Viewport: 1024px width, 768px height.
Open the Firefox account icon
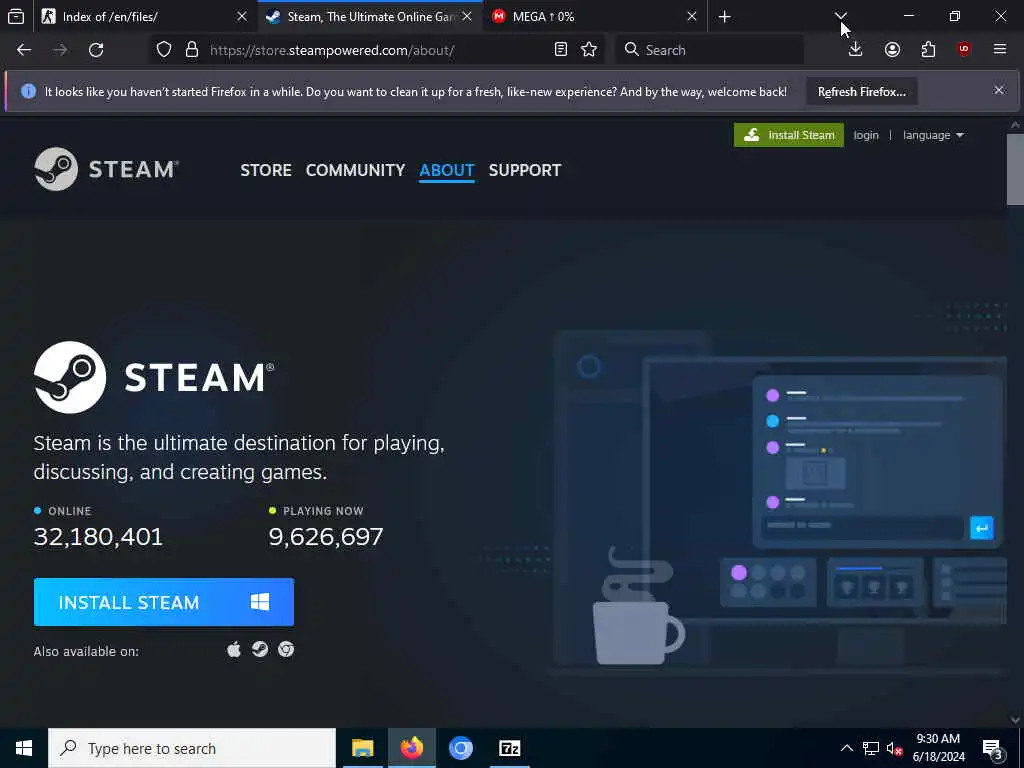[x=892, y=50]
